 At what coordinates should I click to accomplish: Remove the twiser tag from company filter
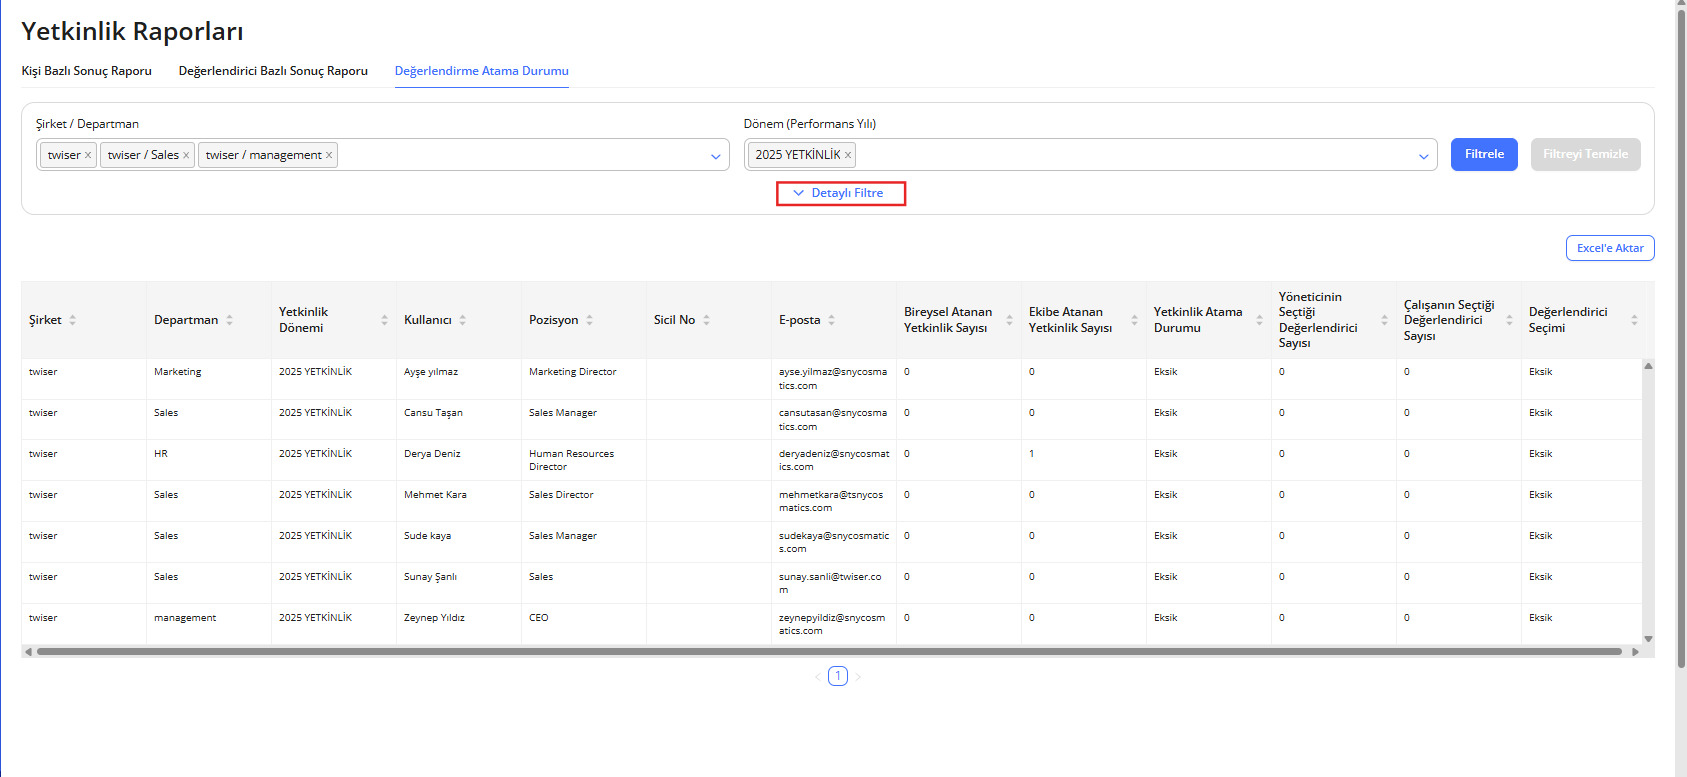(x=88, y=155)
